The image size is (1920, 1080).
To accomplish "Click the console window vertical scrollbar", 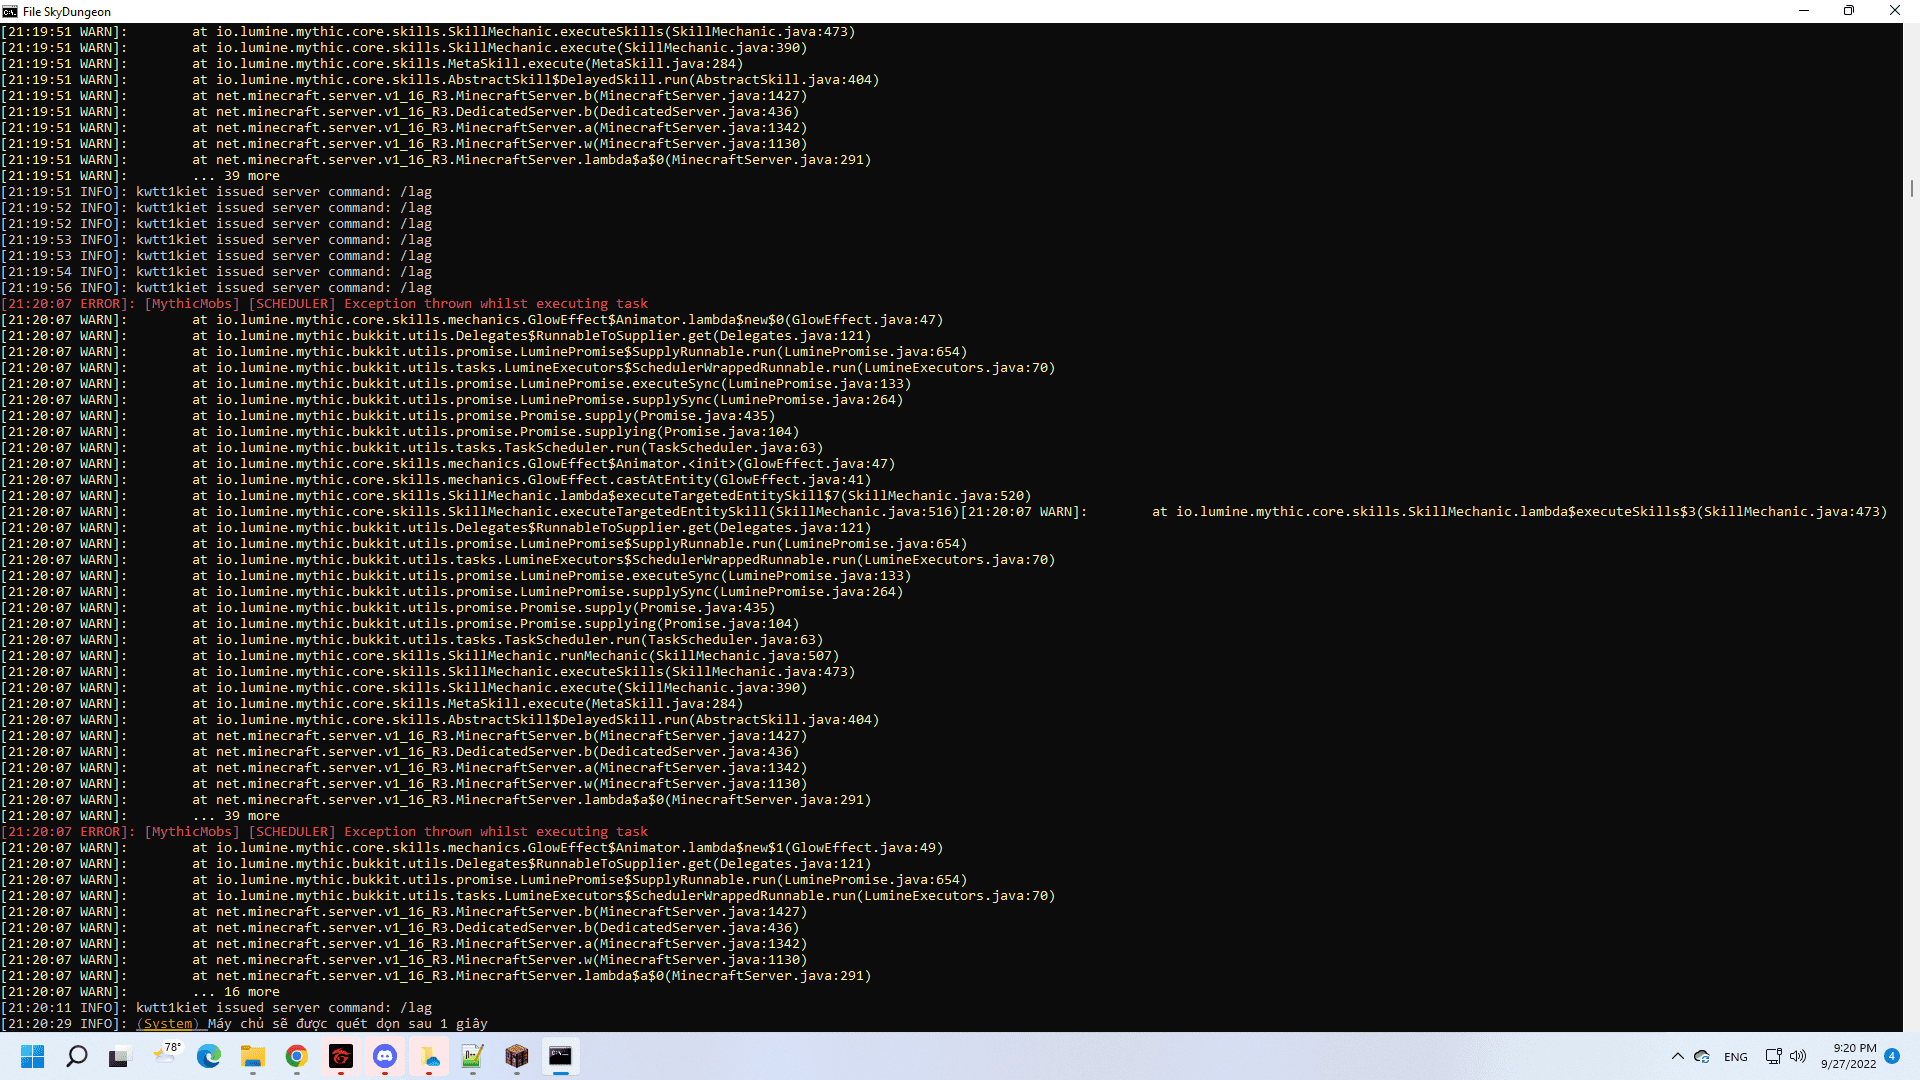I will (x=1911, y=188).
